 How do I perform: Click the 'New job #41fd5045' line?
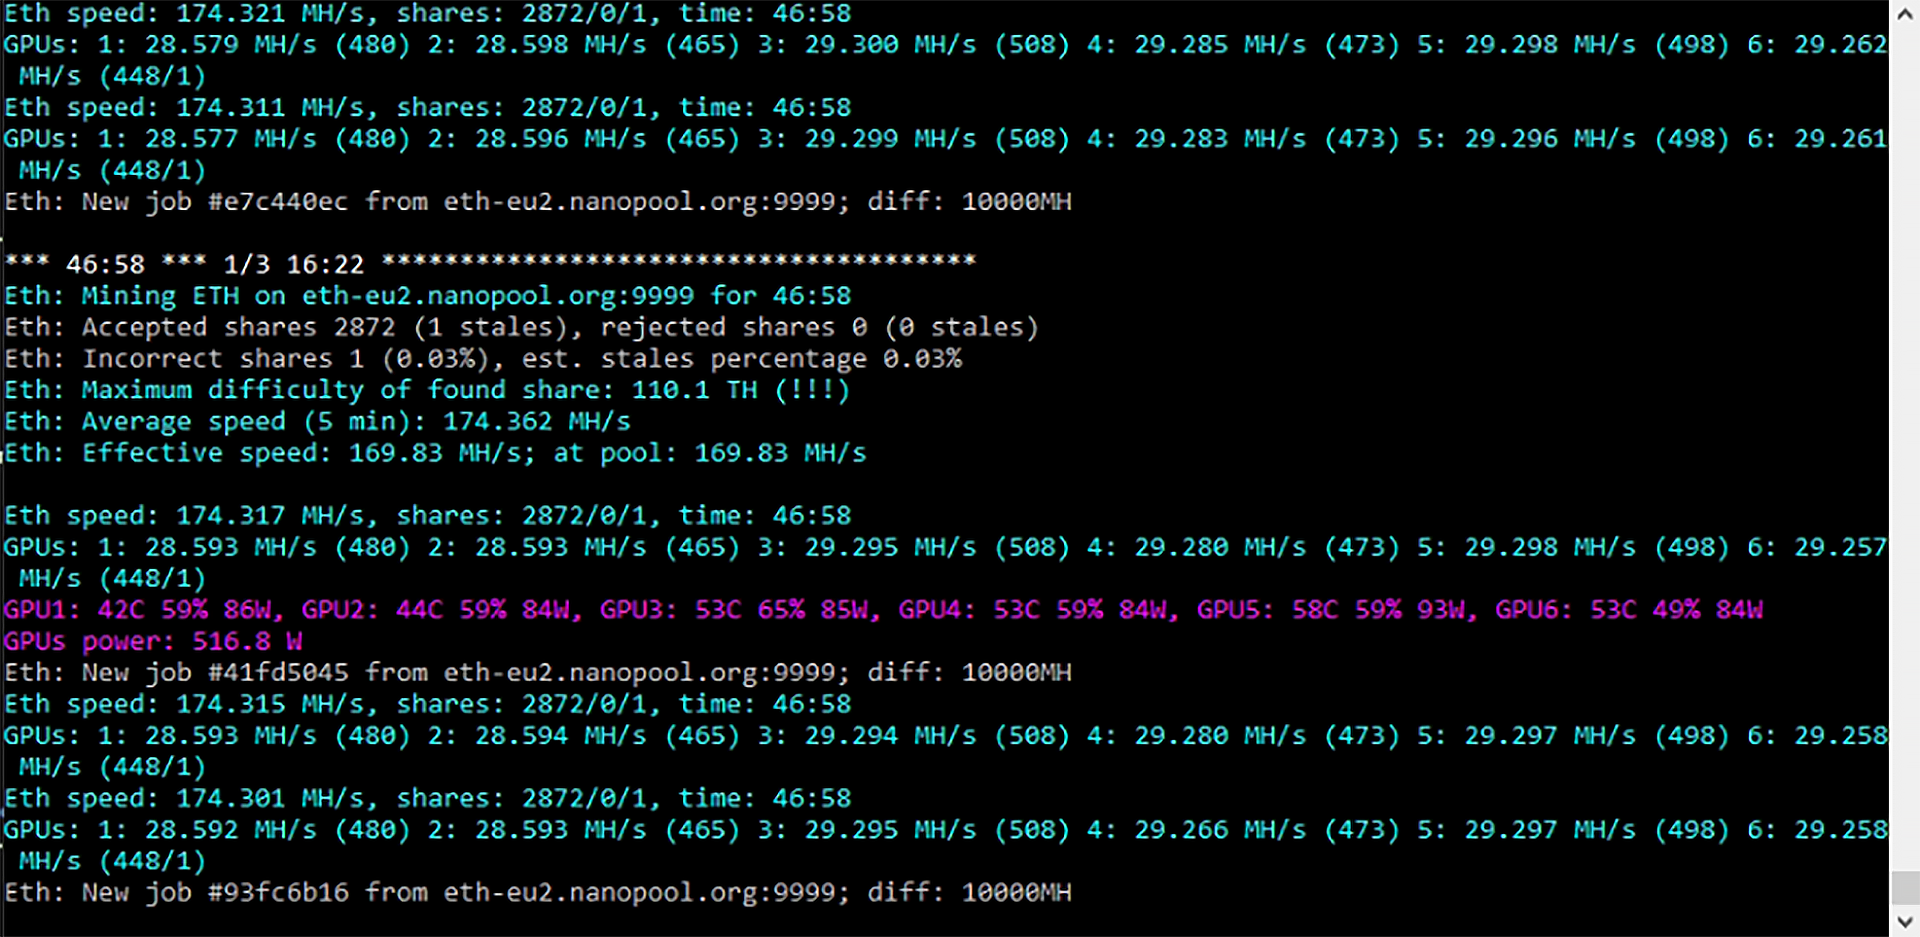[538, 673]
